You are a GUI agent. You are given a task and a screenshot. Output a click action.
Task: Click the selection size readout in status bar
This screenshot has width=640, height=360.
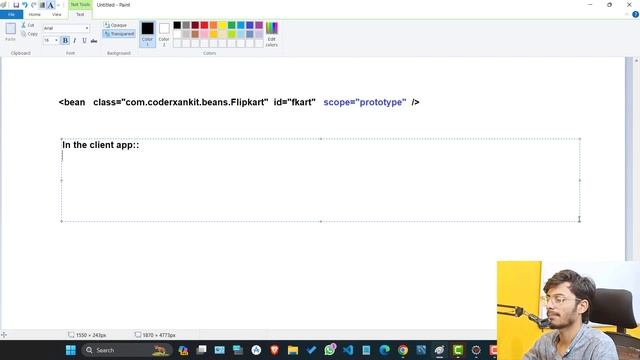click(87, 335)
